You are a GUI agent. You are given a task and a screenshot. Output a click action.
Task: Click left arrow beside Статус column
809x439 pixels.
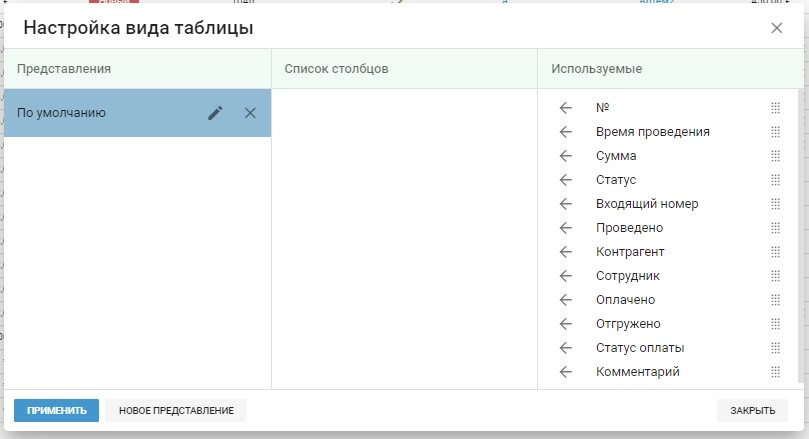[566, 180]
